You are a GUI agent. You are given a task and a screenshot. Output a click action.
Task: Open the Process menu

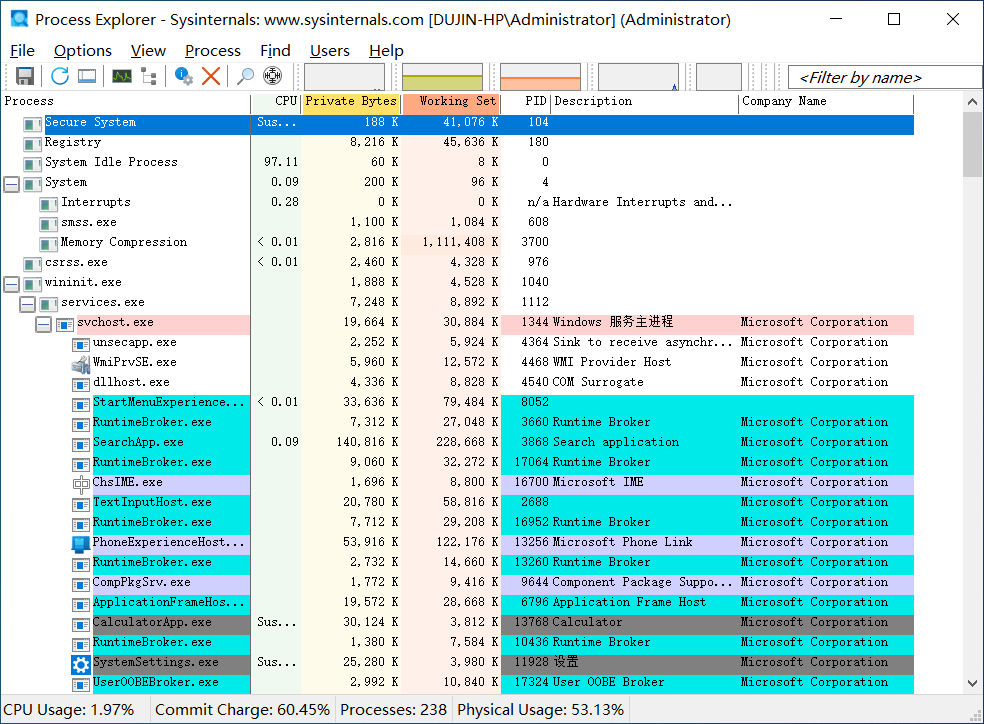click(212, 50)
